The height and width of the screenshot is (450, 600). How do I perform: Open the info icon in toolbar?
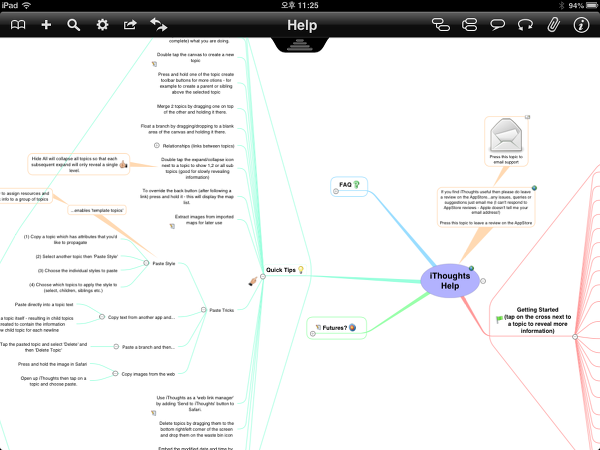click(x=581, y=25)
